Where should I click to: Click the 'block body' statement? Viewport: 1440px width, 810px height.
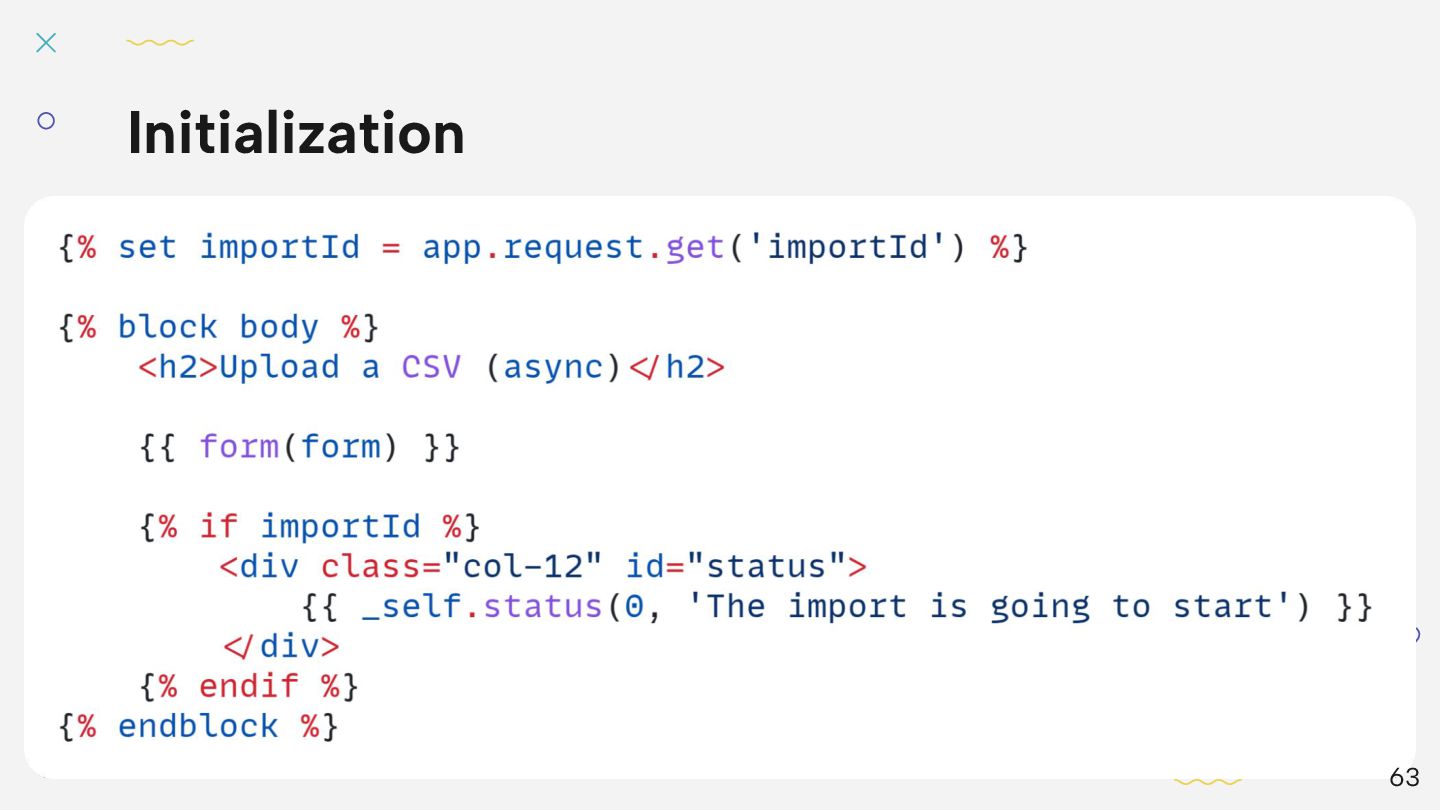point(217,327)
